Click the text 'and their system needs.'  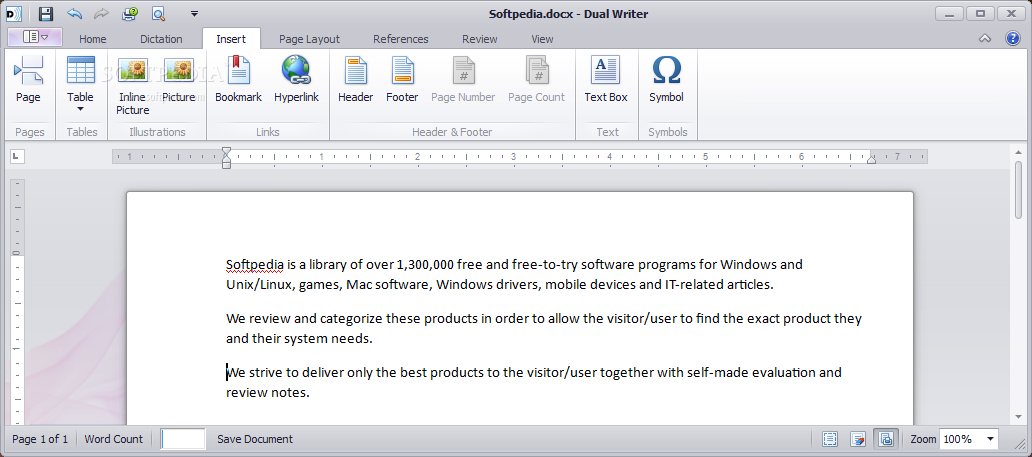[299, 338]
